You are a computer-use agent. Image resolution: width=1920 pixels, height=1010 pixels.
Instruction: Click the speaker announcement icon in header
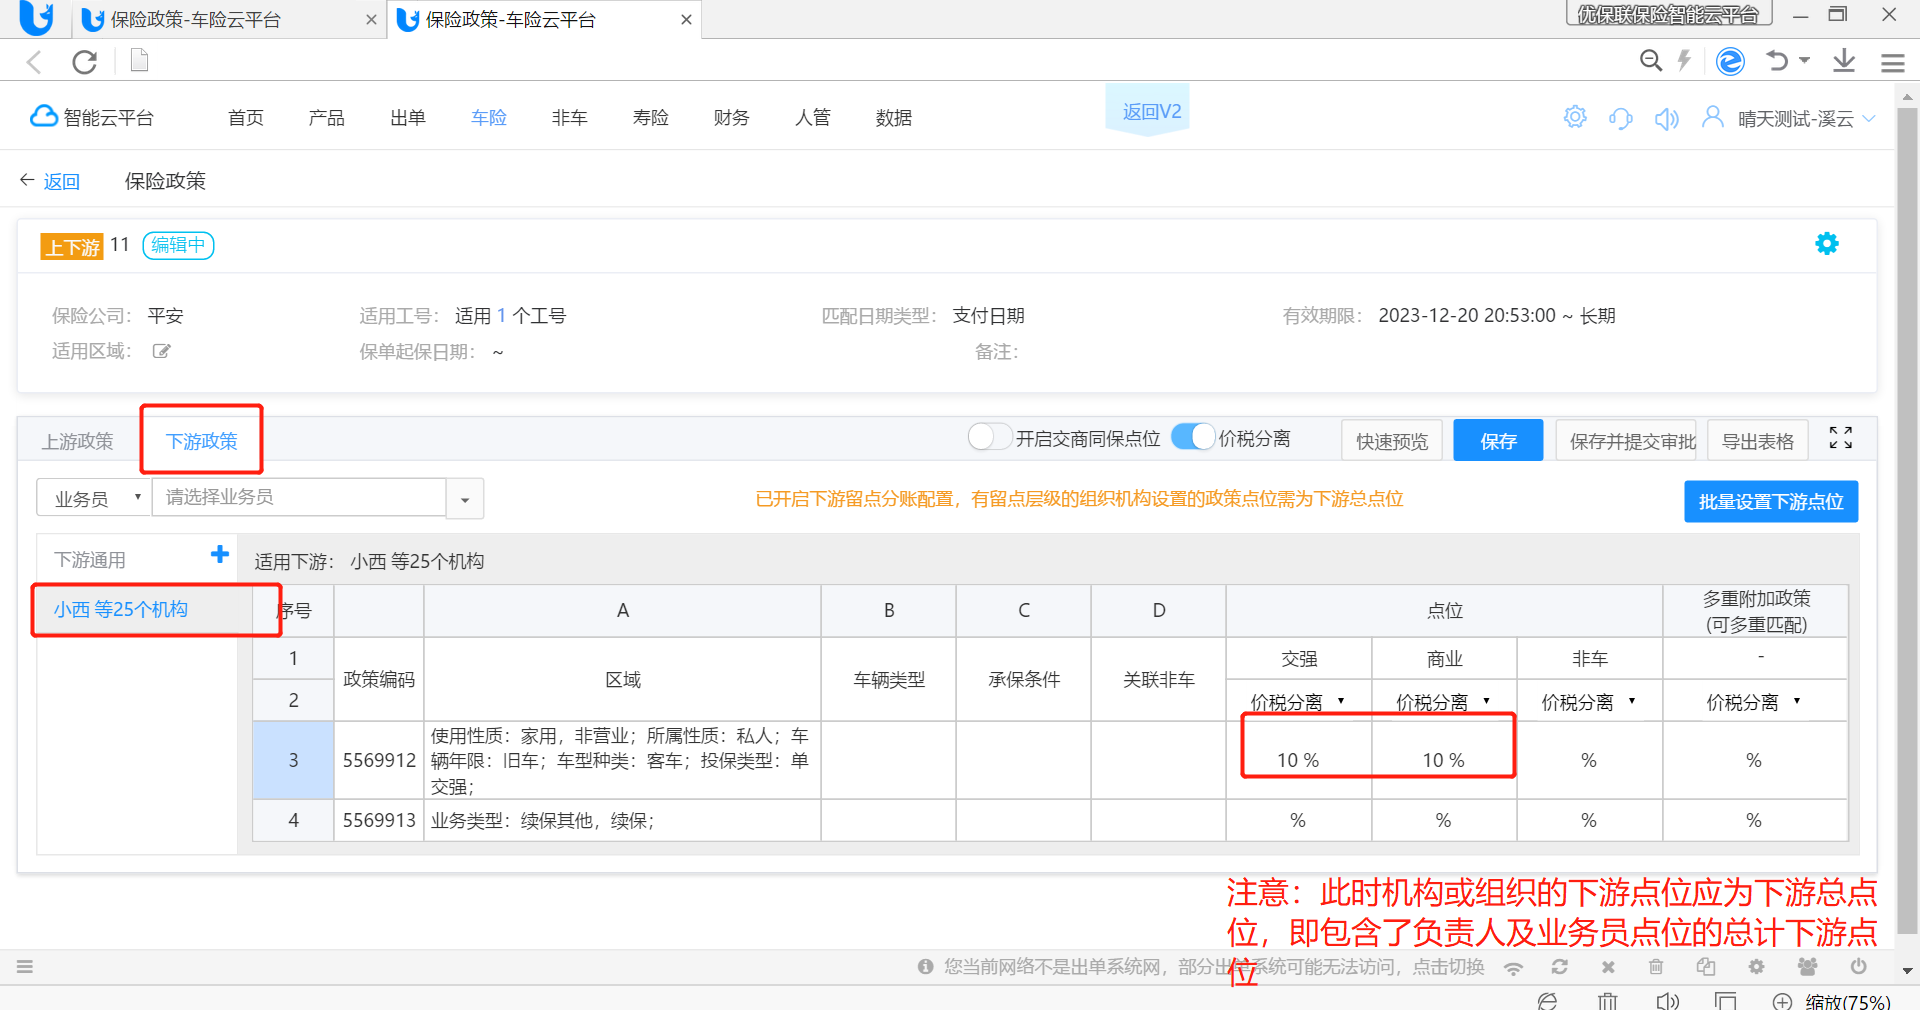(x=1666, y=119)
